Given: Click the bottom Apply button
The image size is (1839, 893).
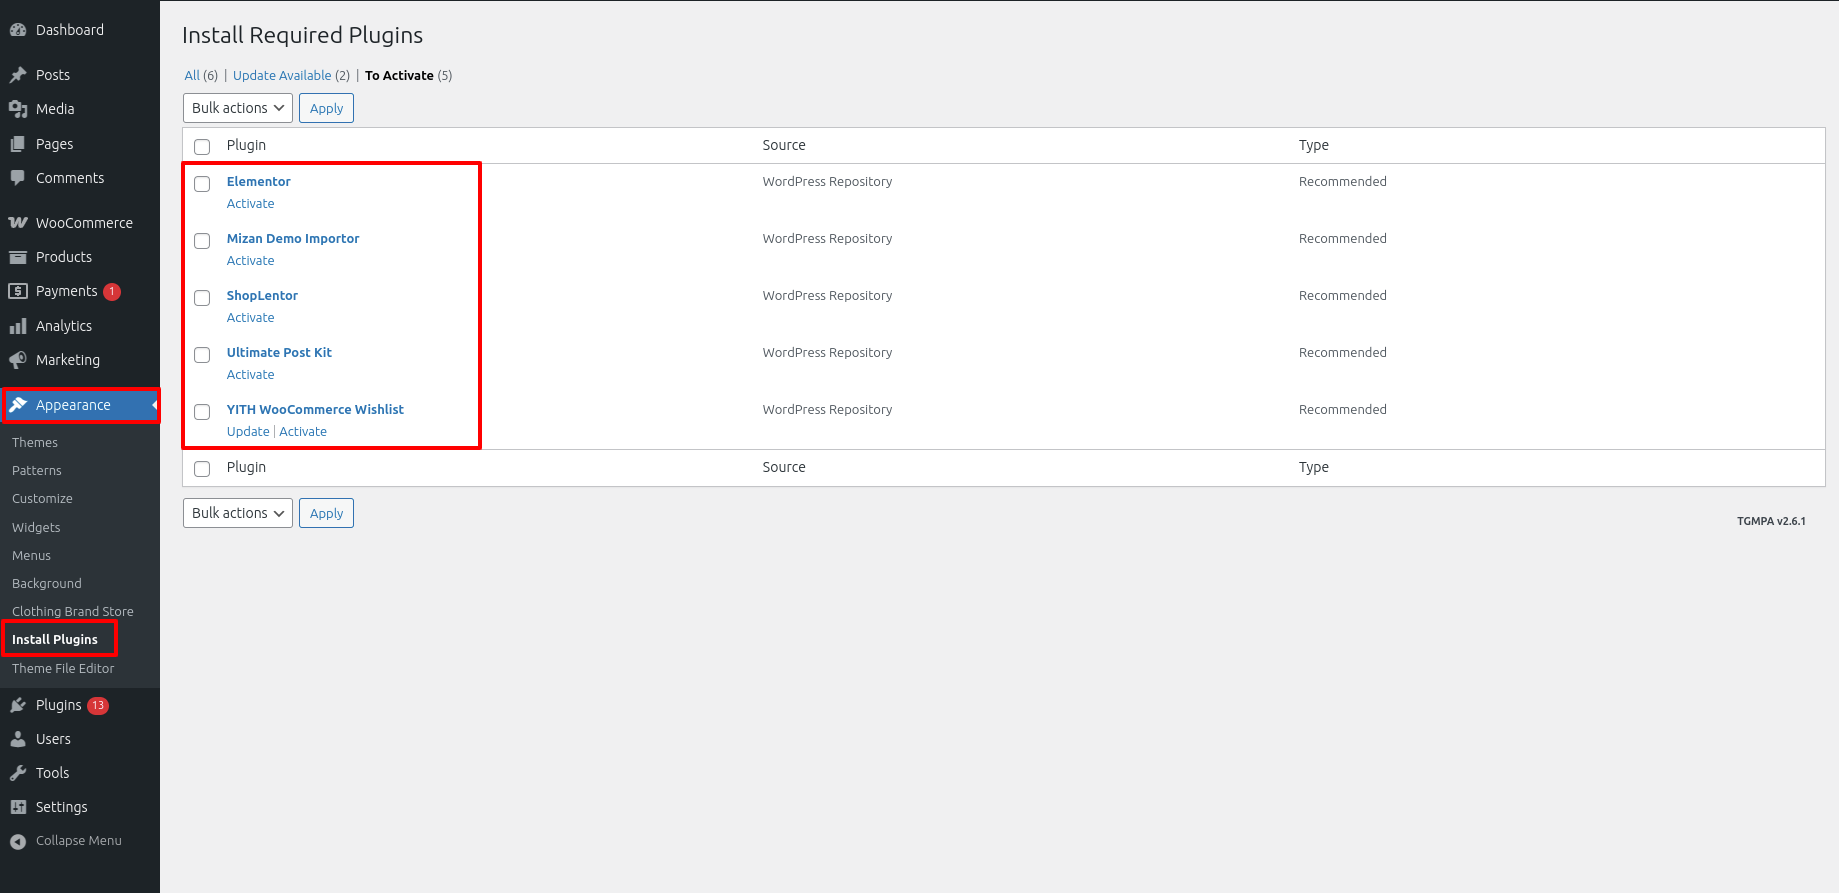Looking at the screenshot, I should 326,513.
